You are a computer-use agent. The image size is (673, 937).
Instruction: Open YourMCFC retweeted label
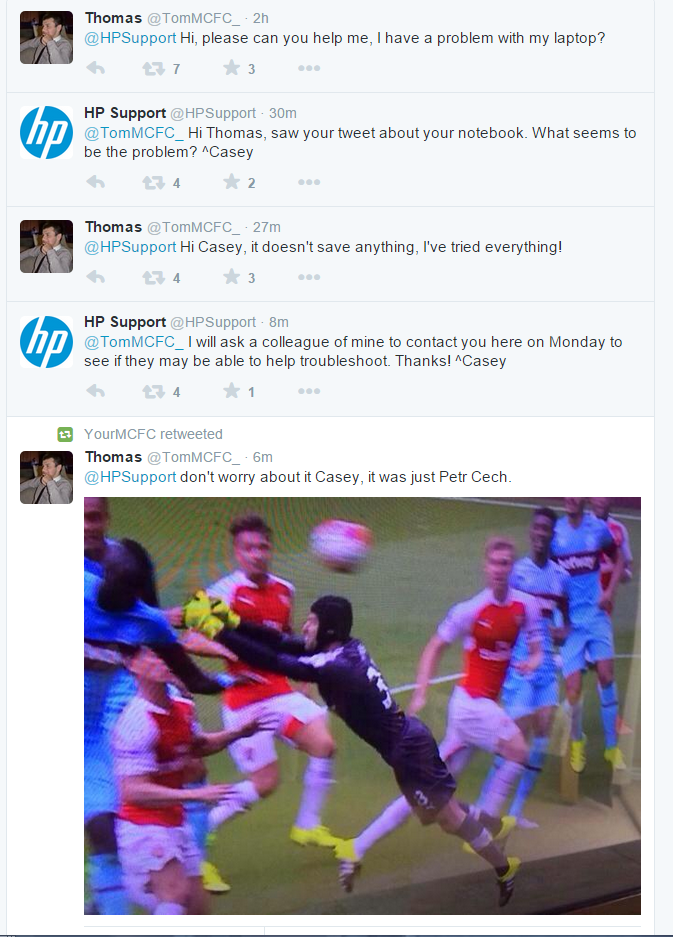[153, 434]
